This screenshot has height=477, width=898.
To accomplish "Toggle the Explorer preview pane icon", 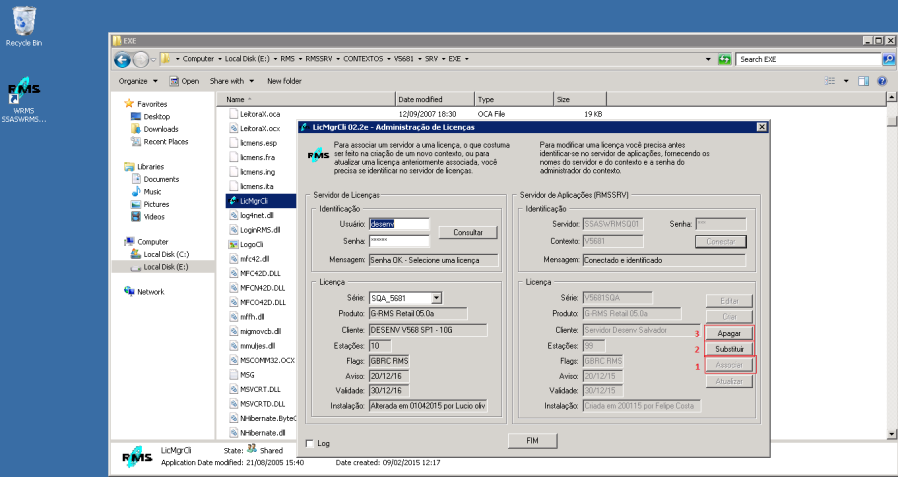I will click(x=864, y=81).
